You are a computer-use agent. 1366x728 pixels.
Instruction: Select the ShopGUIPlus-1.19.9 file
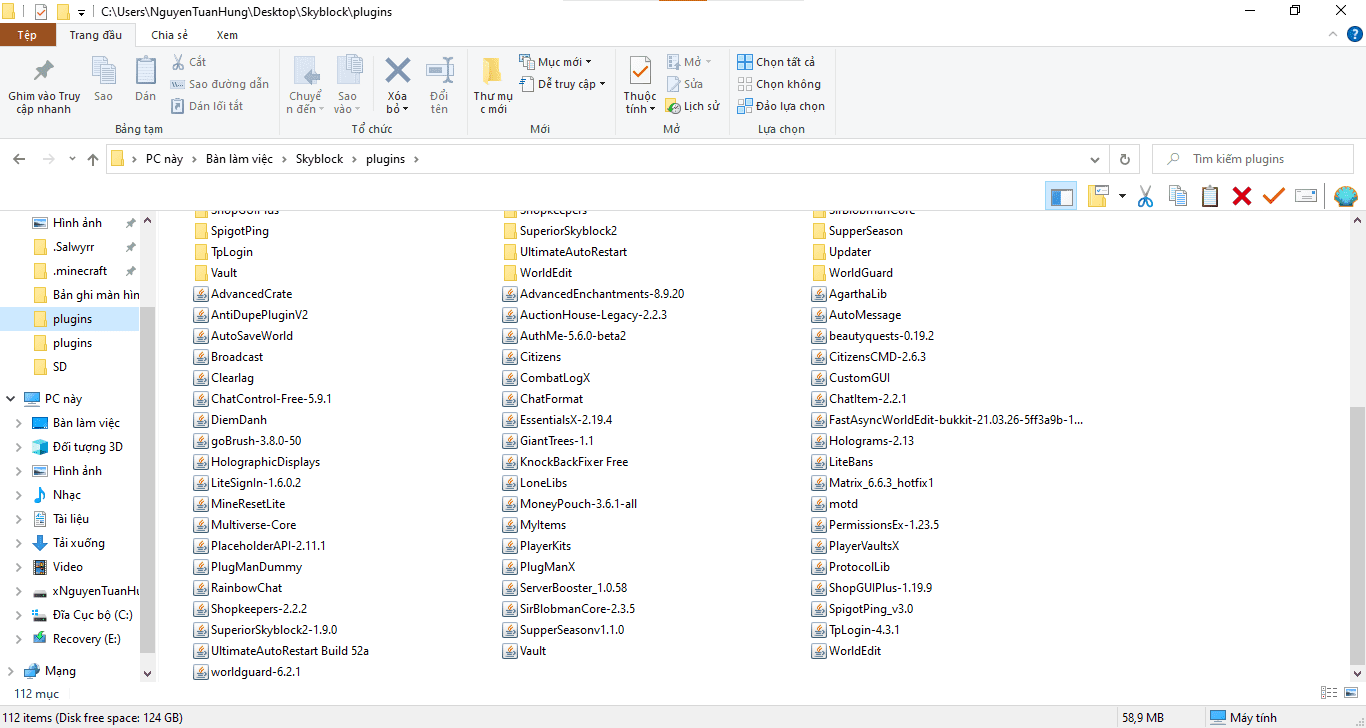click(x=872, y=588)
